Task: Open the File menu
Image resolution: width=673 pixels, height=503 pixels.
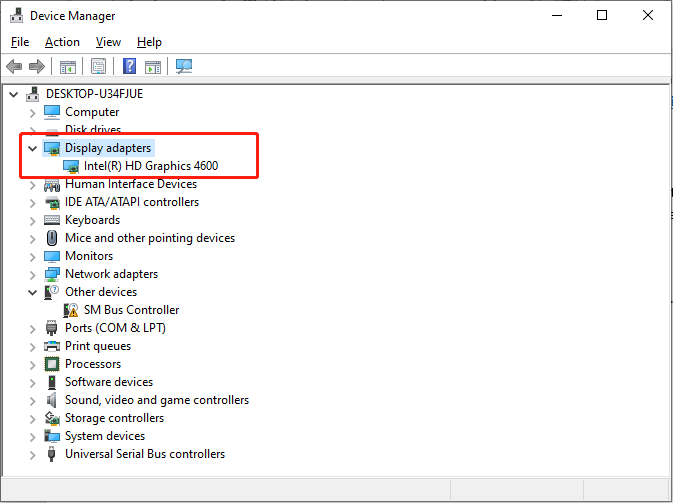Action: pyautogui.click(x=20, y=42)
